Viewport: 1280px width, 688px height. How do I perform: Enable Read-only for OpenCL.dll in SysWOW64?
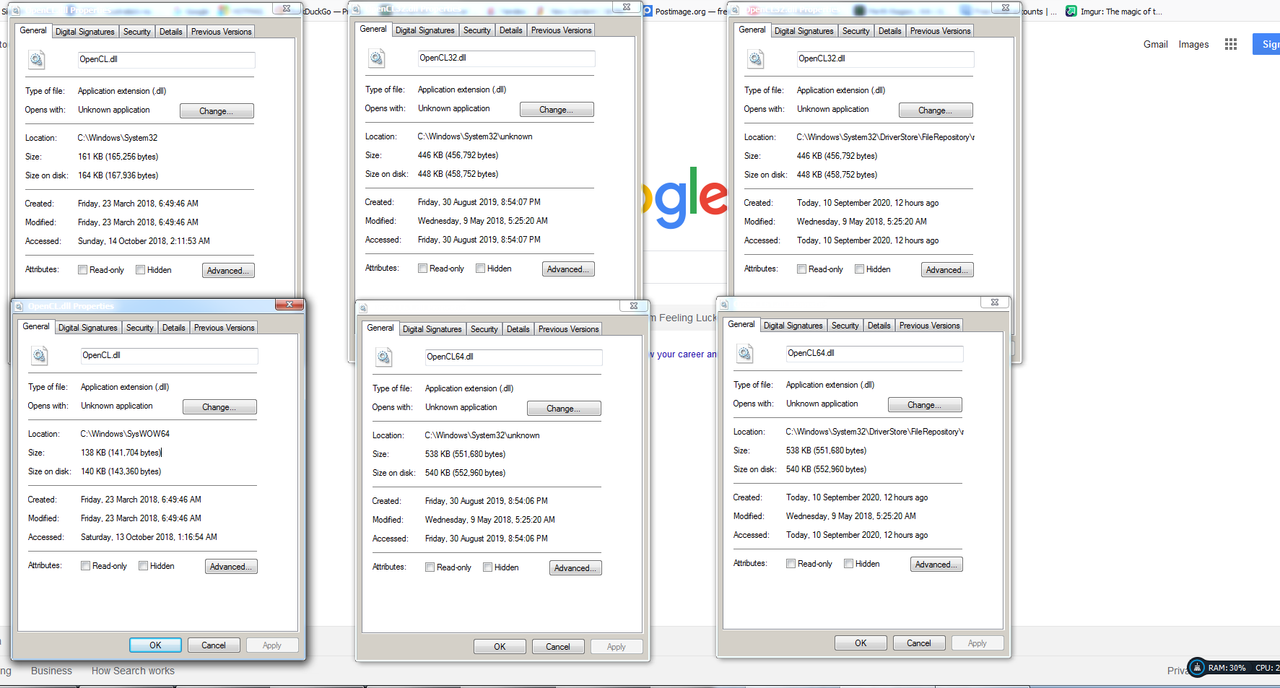(85, 566)
